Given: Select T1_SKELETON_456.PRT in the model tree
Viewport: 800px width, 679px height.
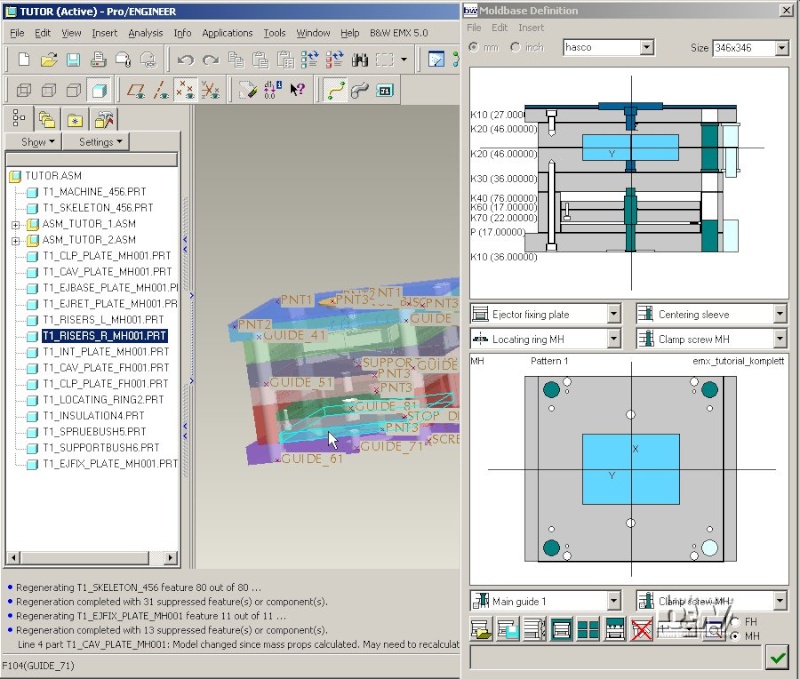Looking at the screenshot, I should click(x=97, y=208).
